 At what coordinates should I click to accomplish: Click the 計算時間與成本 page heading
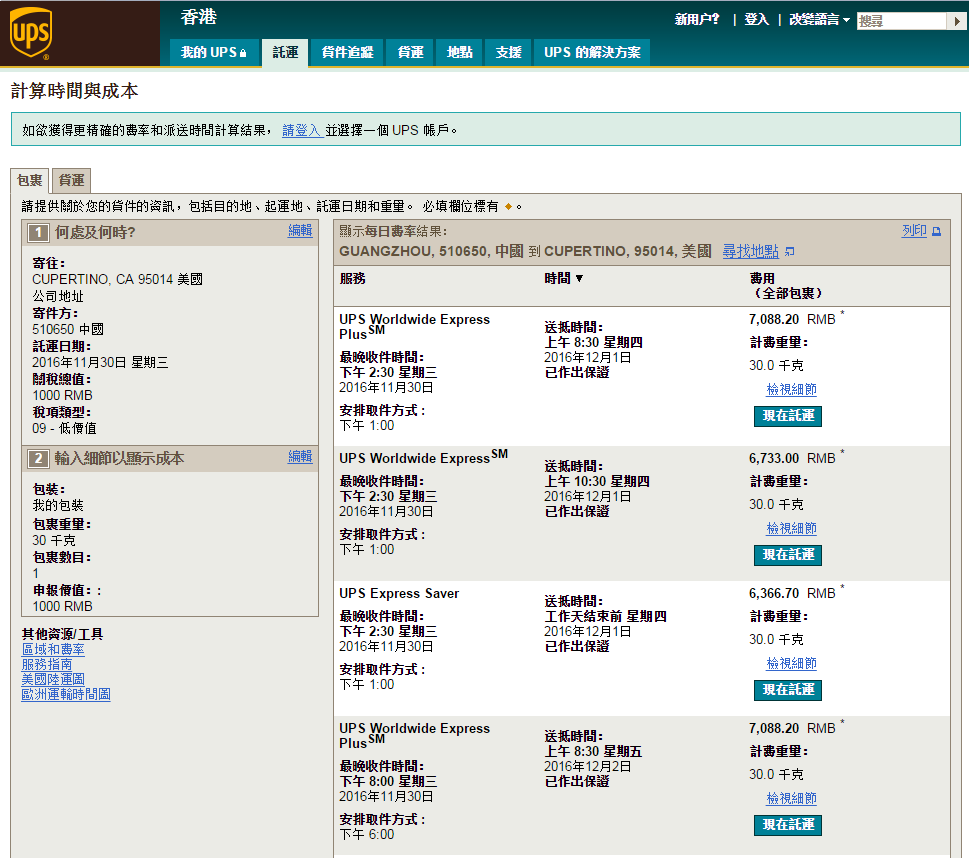click(x=74, y=91)
